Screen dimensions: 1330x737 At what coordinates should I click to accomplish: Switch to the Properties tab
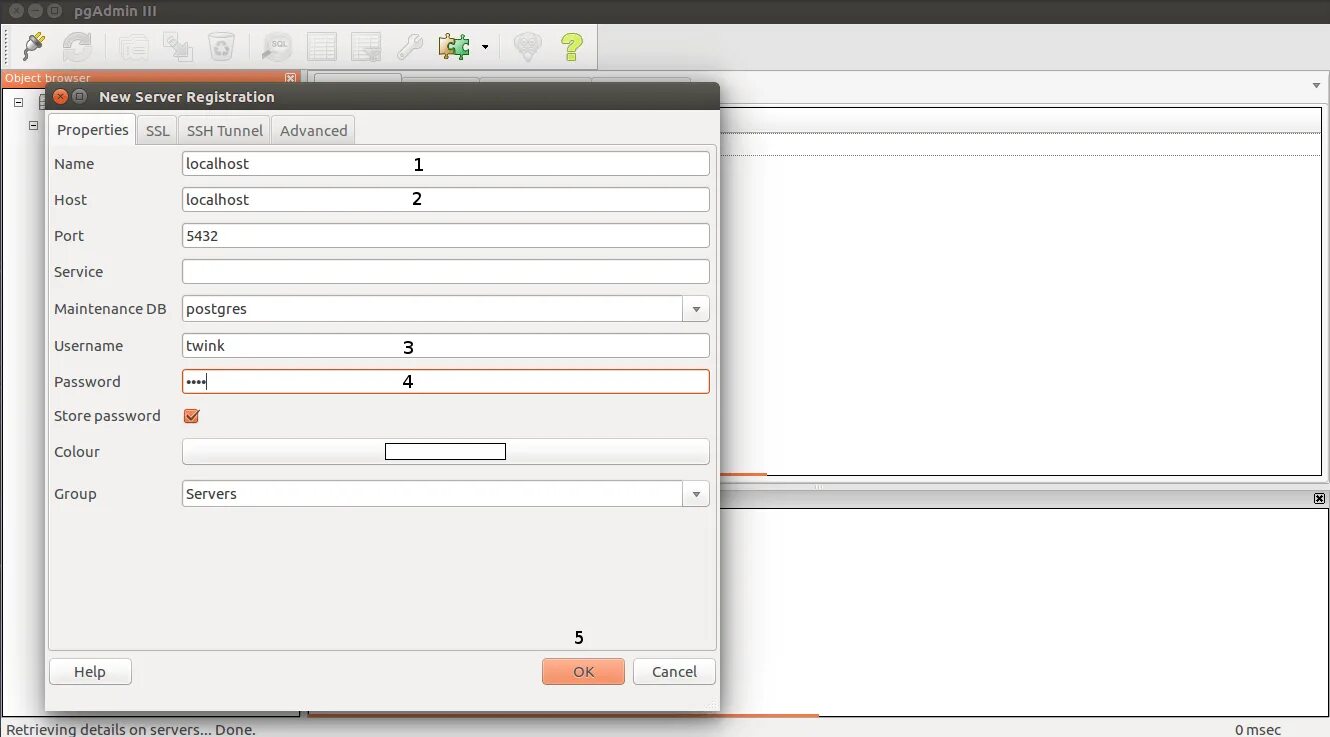click(93, 129)
